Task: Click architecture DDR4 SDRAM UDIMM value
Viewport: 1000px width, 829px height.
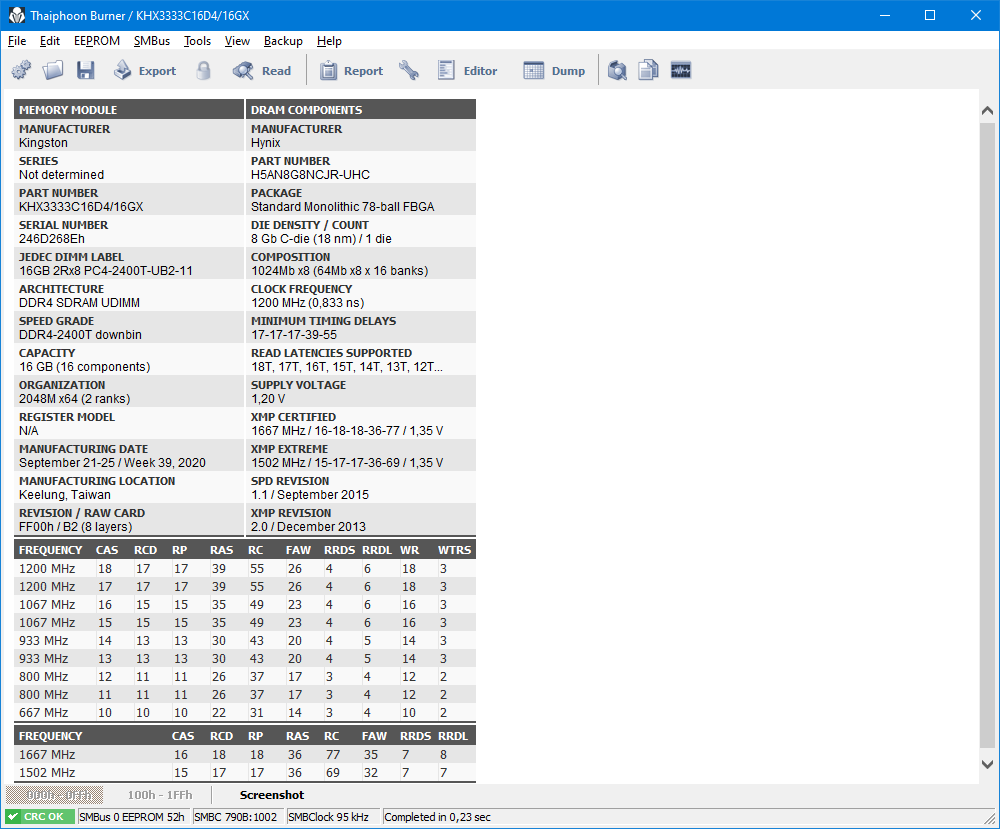Action: 79,302
